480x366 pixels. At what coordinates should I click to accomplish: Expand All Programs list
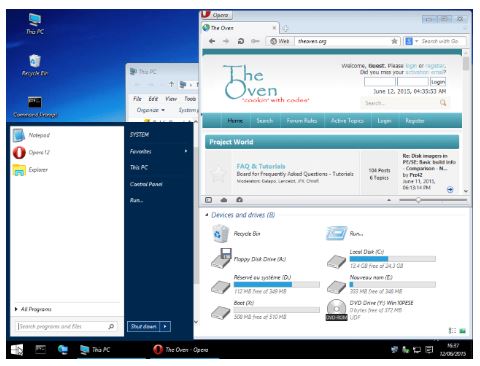point(33,309)
